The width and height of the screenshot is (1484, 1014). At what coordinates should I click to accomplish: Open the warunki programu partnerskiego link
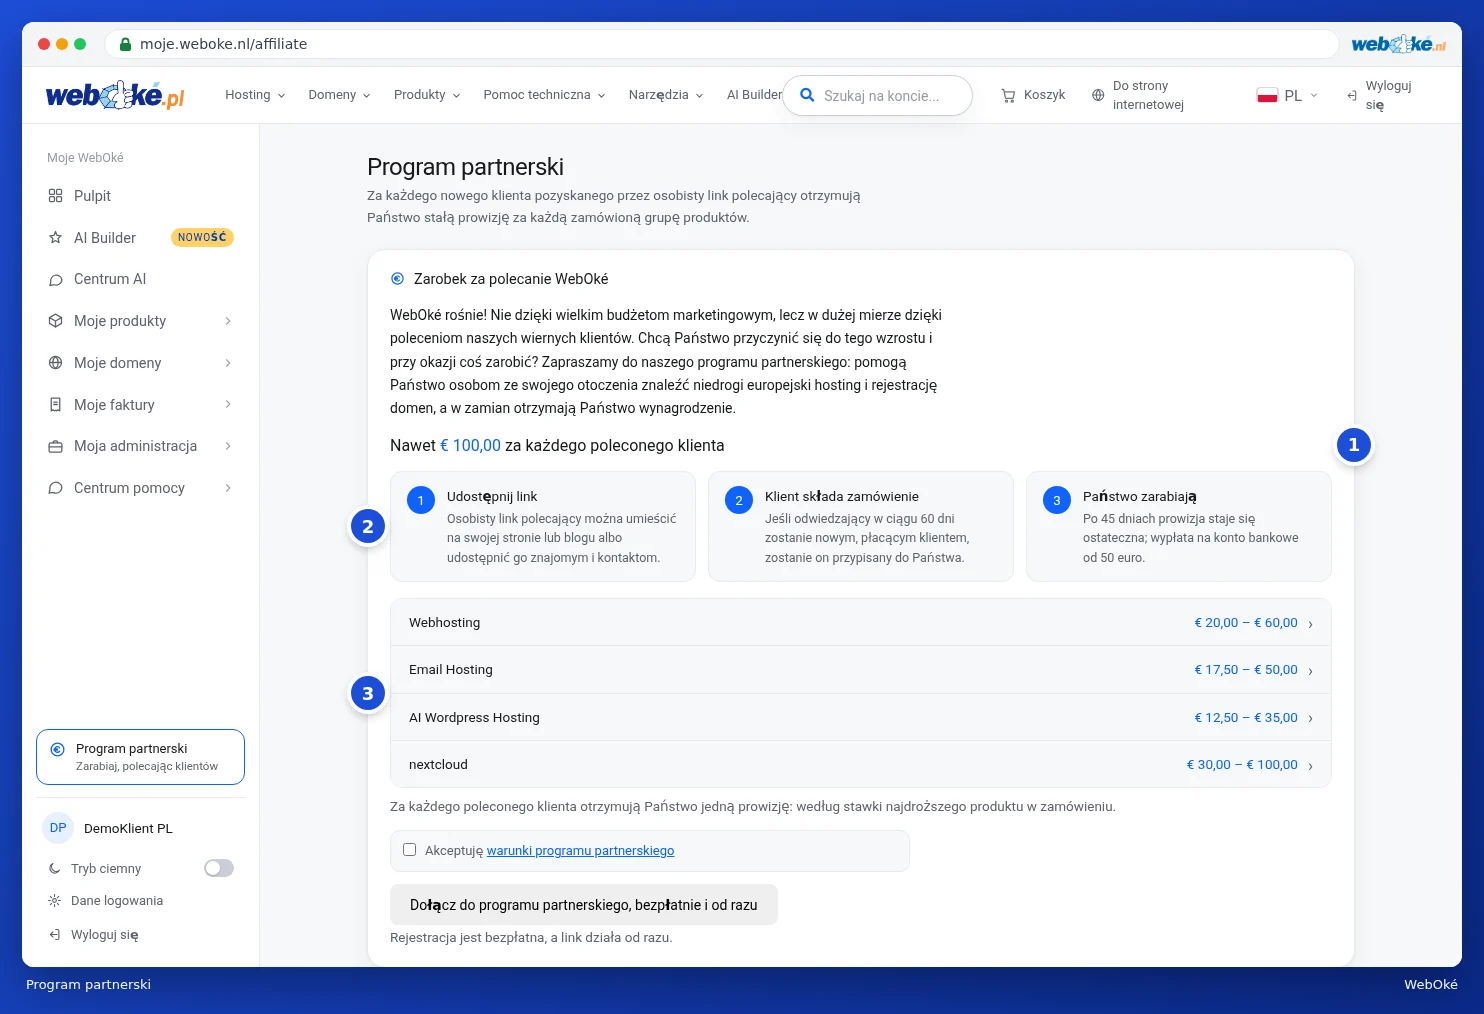pos(580,851)
